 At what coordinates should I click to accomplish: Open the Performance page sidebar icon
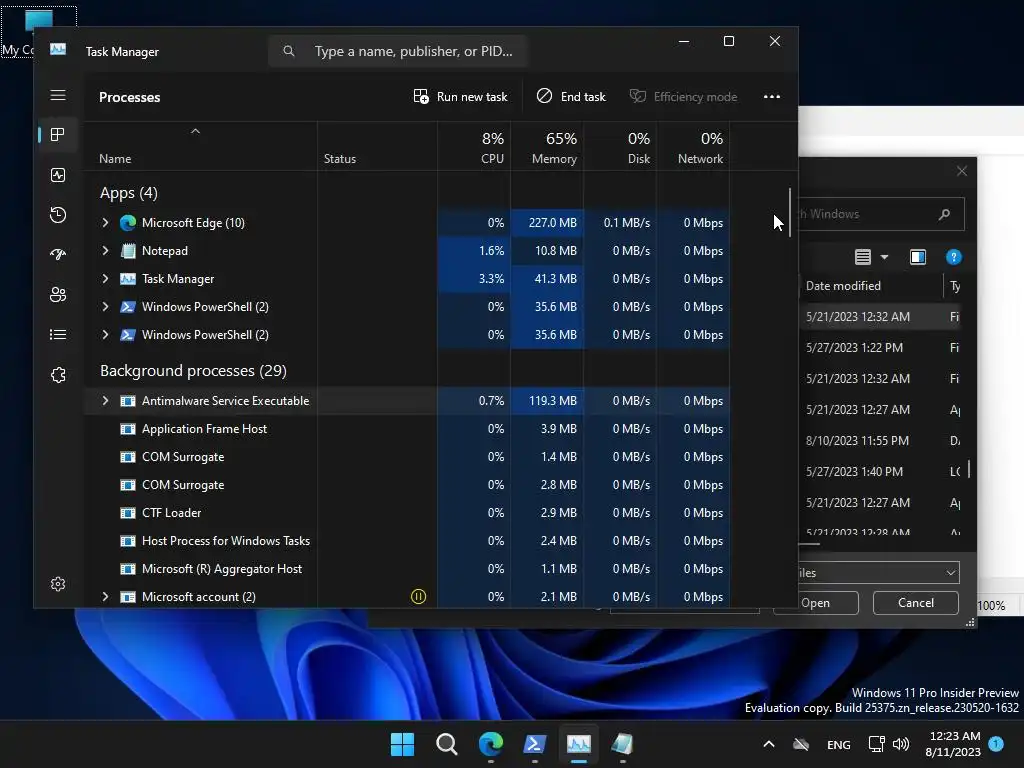click(x=58, y=175)
